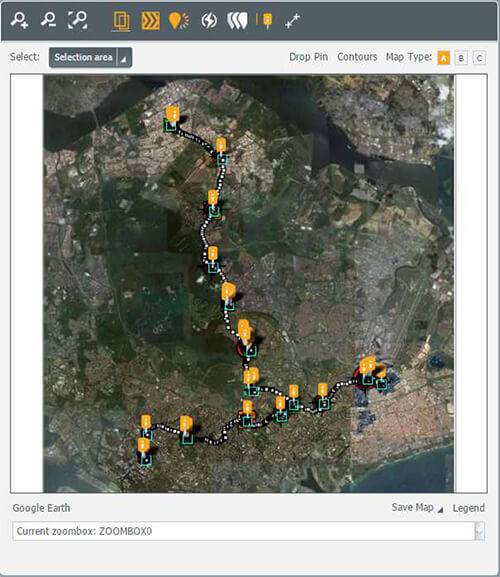The image size is (500, 577).
Task: Click the measure distance line icon
Action: pyautogui.click(x=292, y=21)
